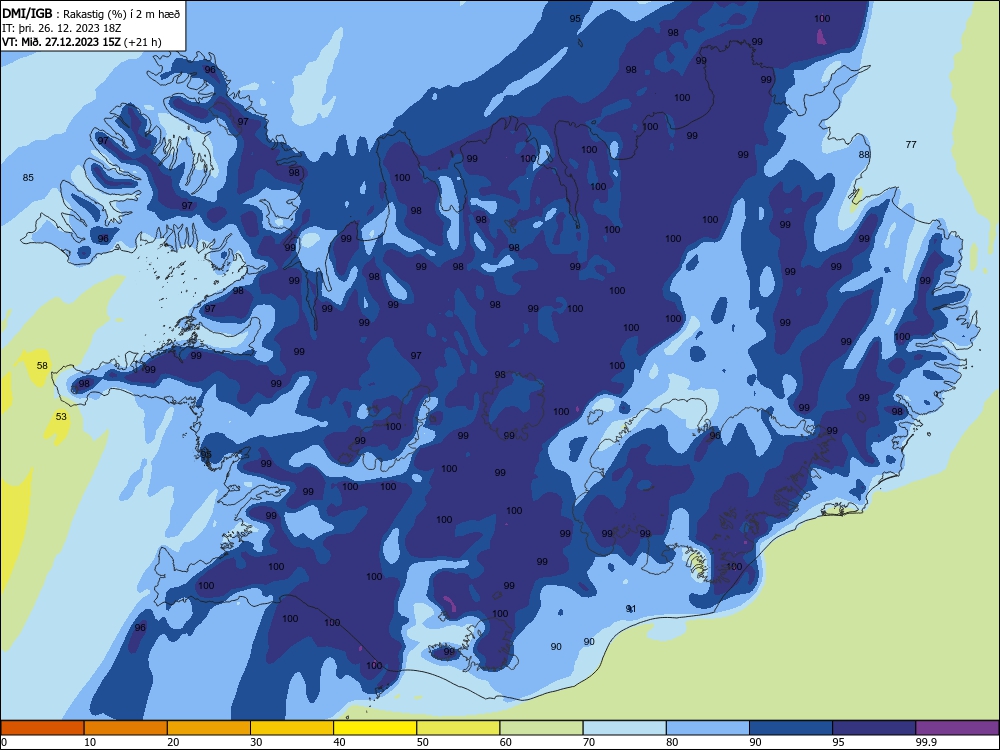Click the legend tick label '30'
This screenshot has height=750, width=1000.
(x=256, y=742)
